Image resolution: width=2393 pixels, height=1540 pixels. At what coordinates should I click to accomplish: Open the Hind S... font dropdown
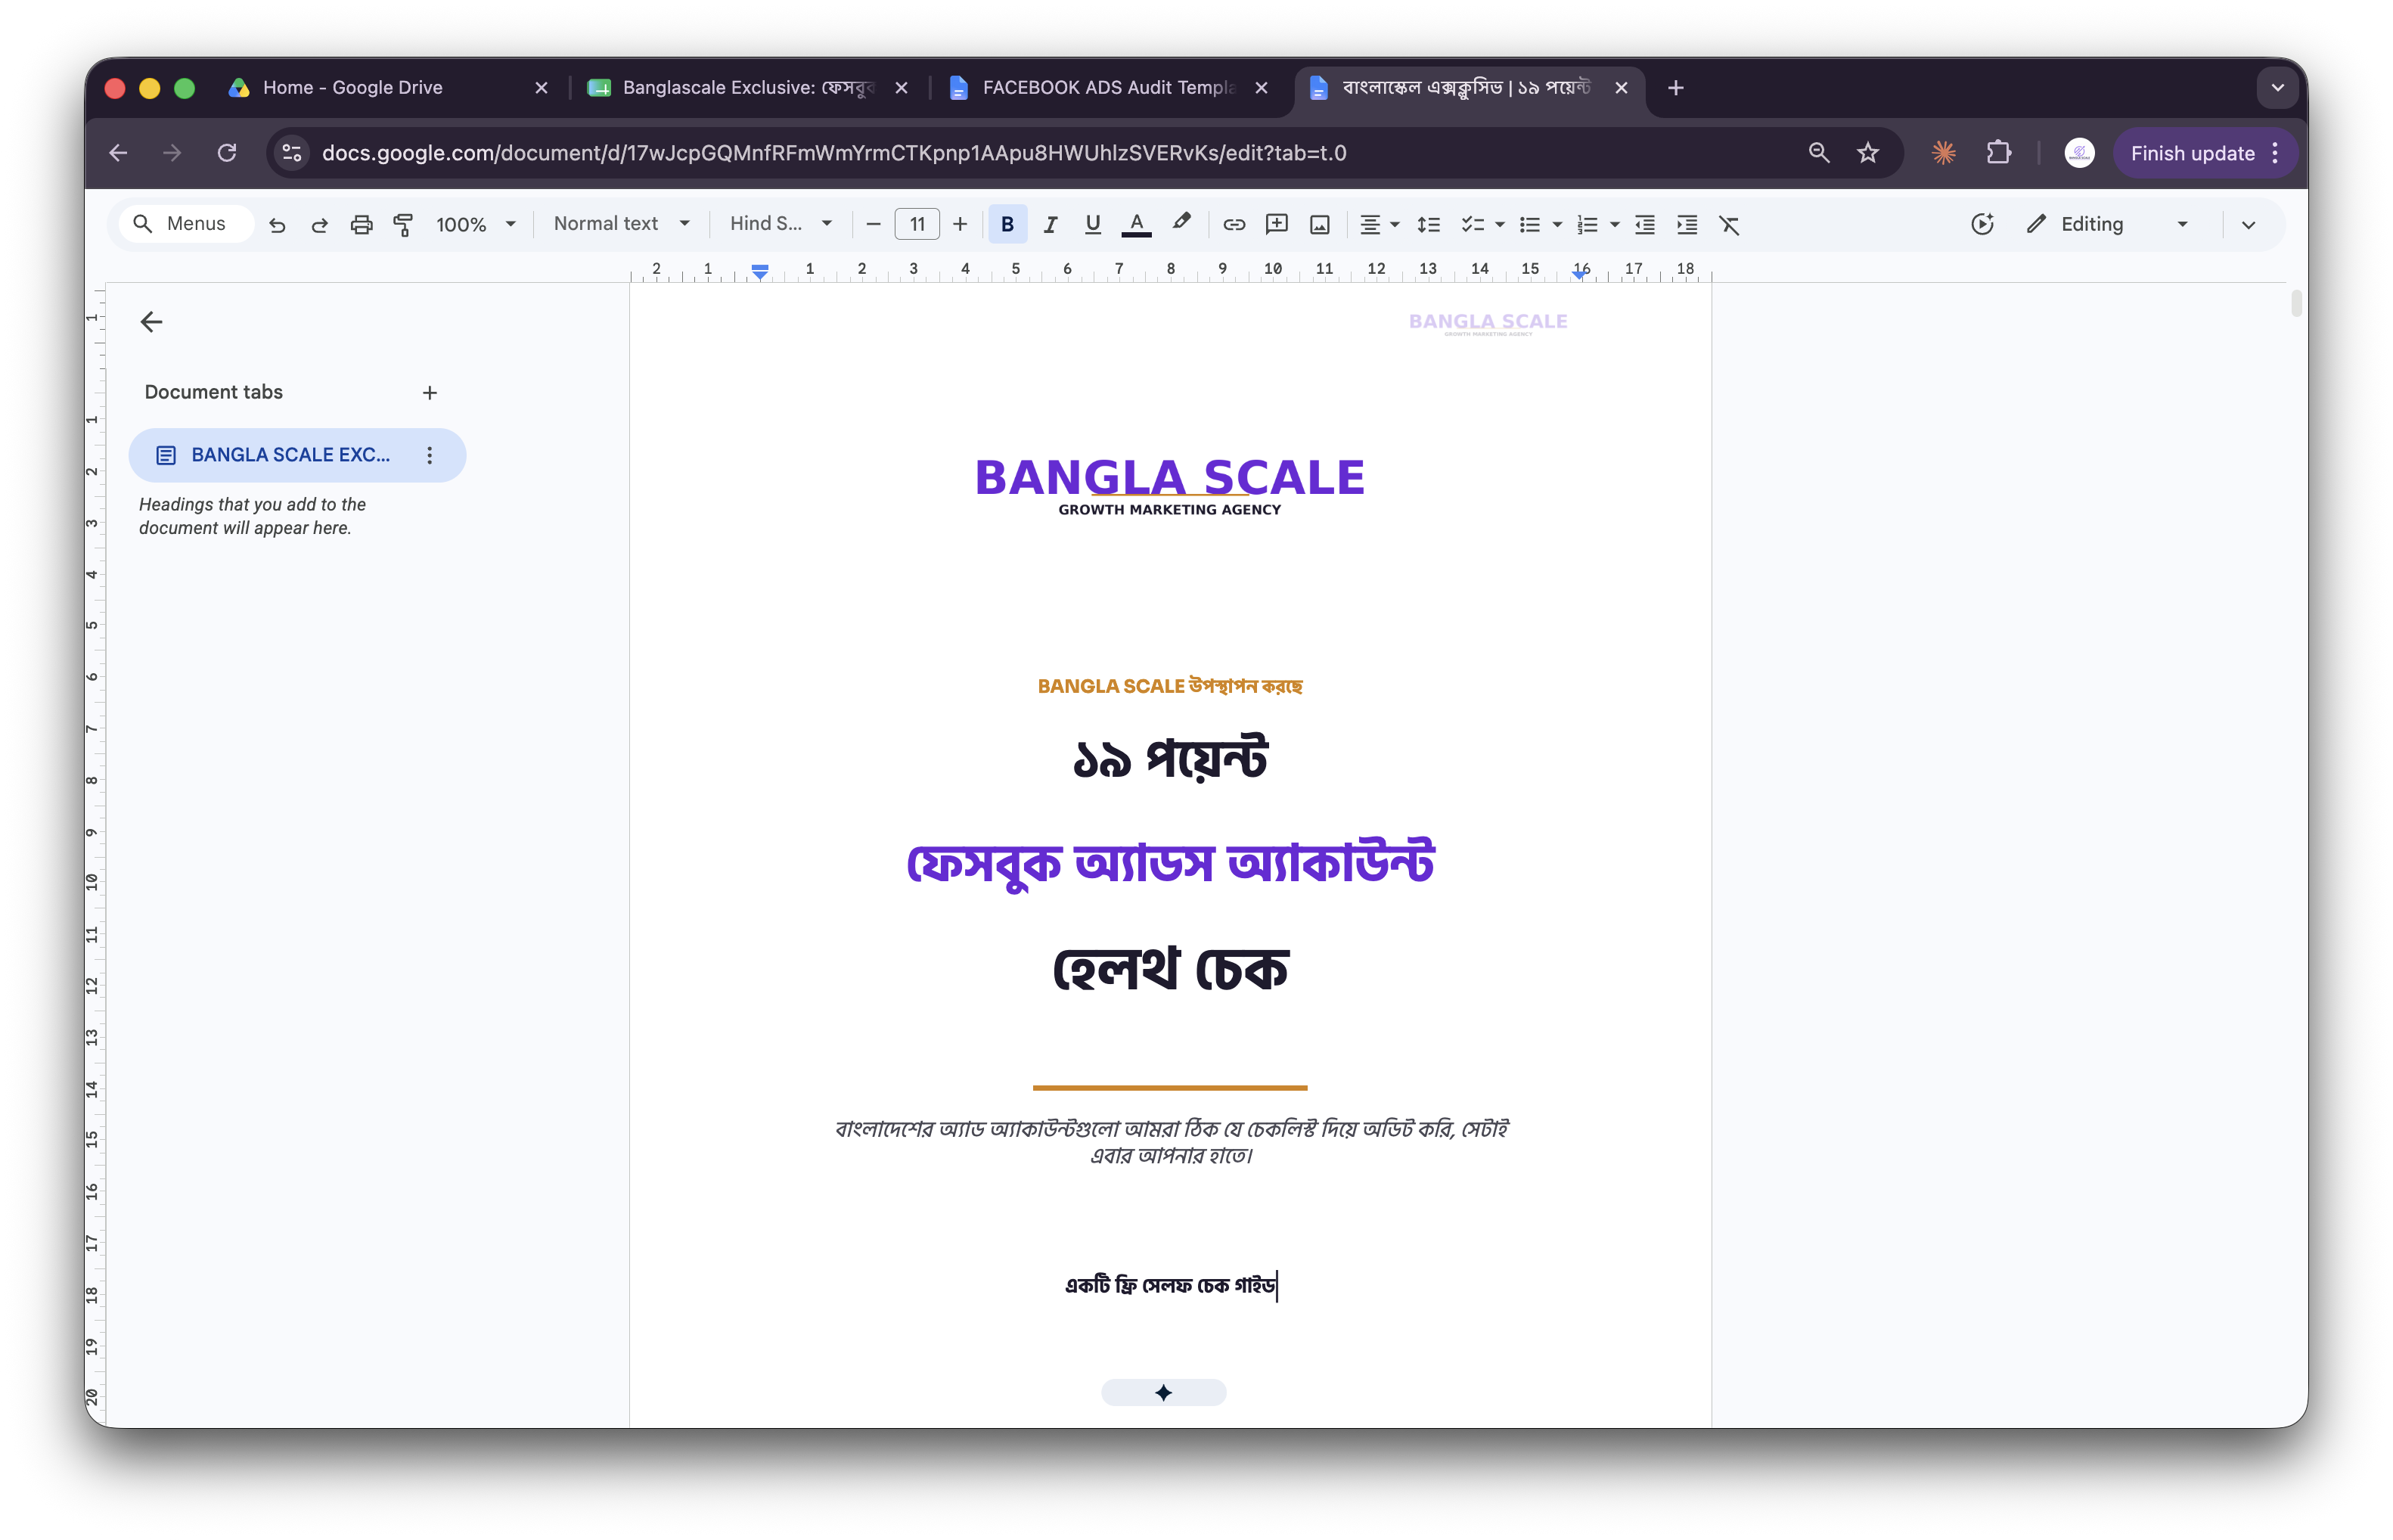point(780,224)
